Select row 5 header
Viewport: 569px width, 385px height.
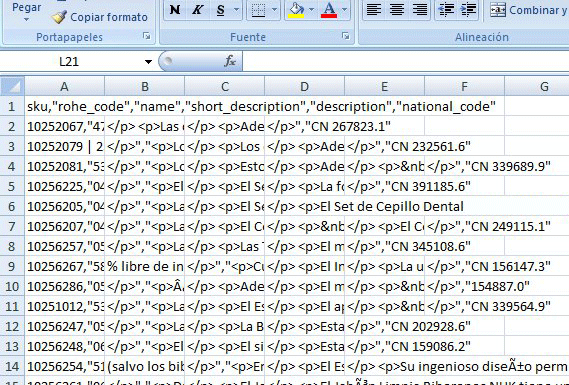click(x=12, y=186)
